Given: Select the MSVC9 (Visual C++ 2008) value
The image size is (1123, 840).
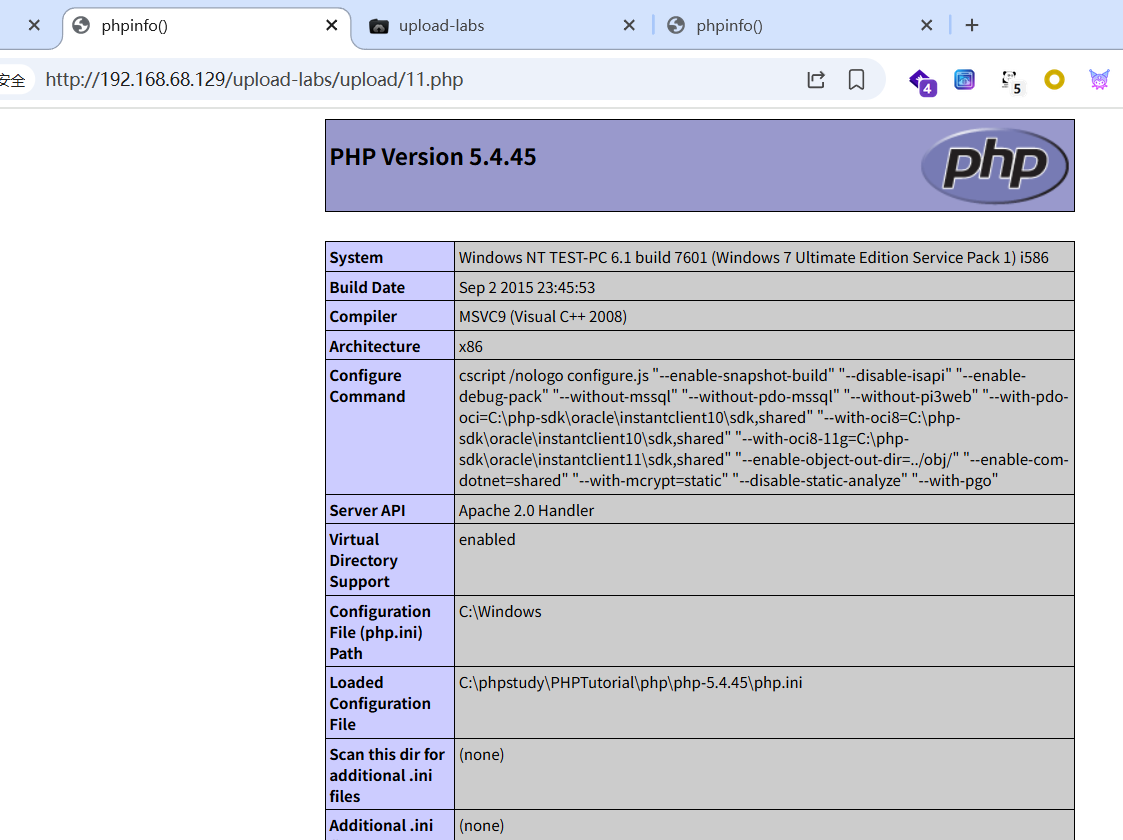Looking at the screenshot, I should (x=542, y=317).
